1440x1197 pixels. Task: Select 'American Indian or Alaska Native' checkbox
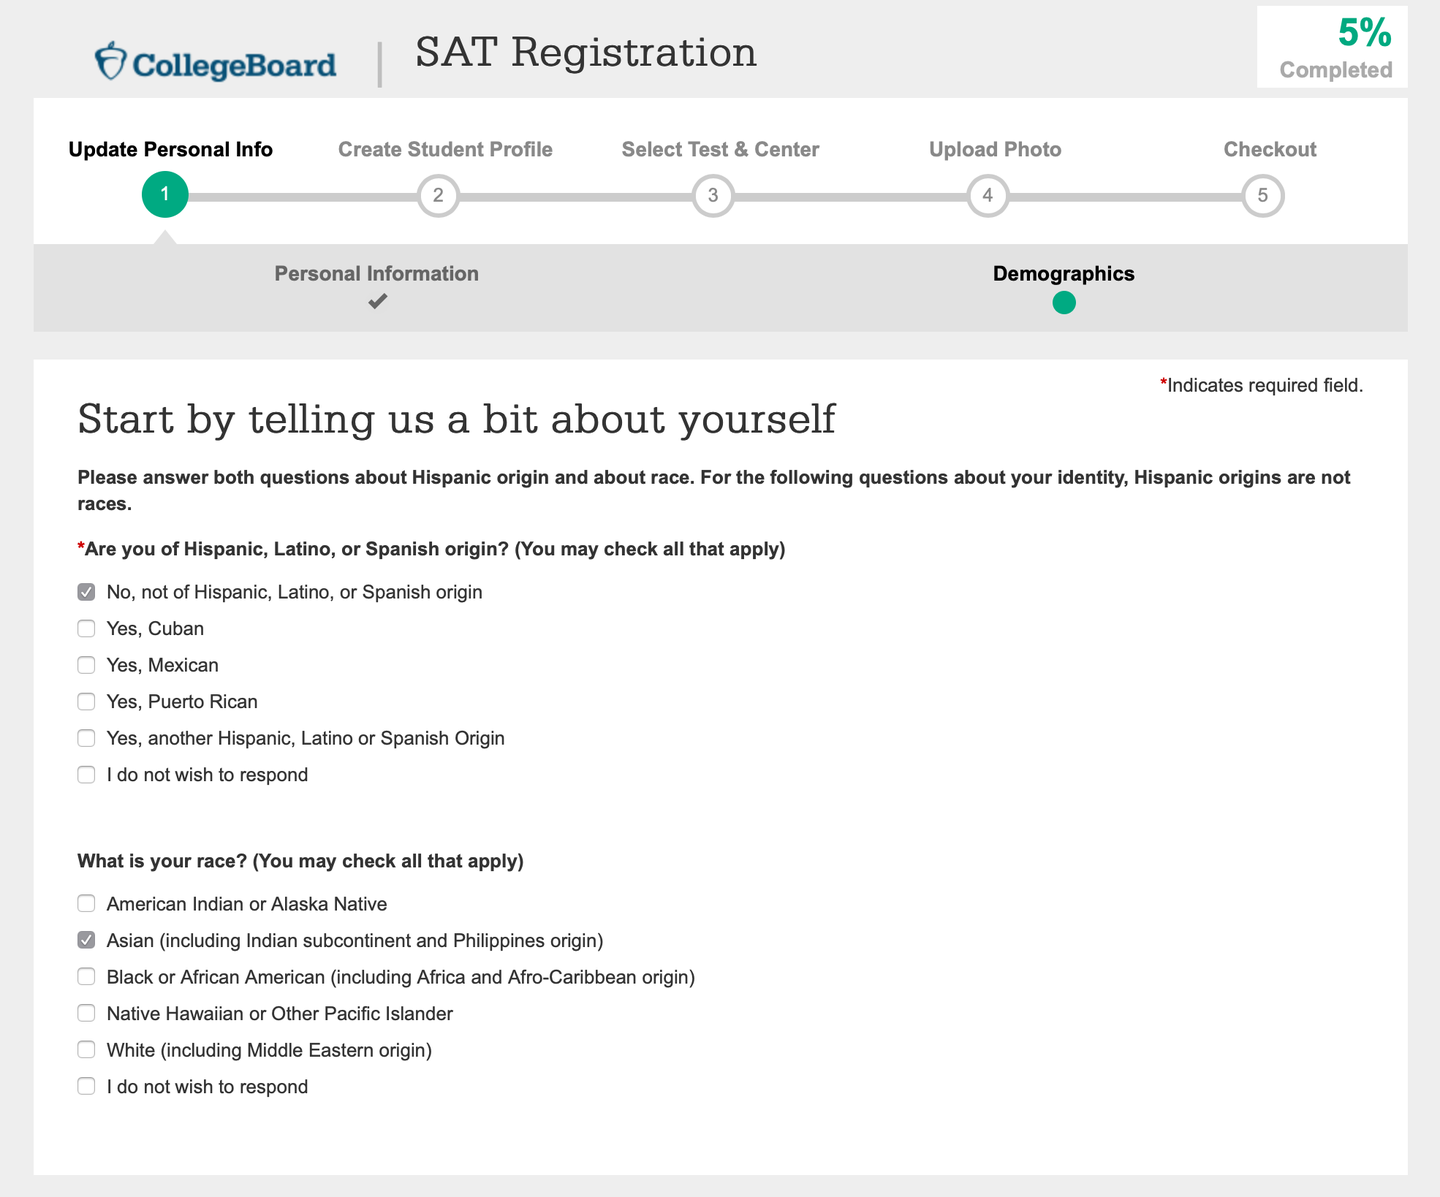87,904
